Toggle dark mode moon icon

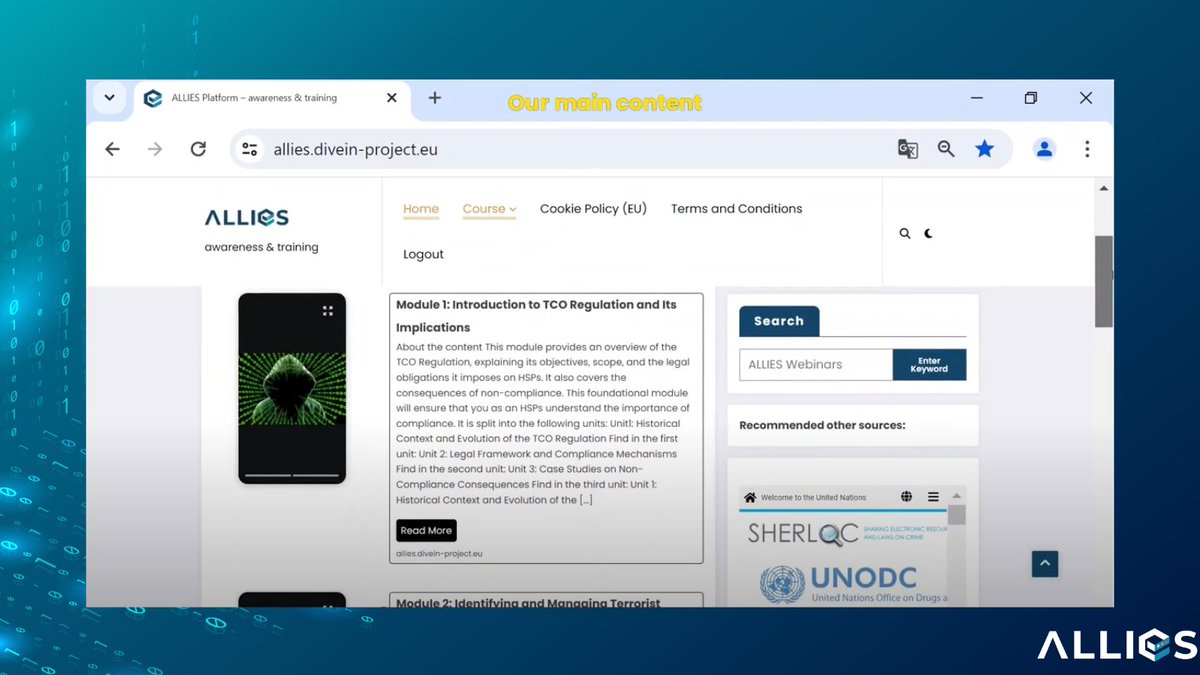coord(929,233)
